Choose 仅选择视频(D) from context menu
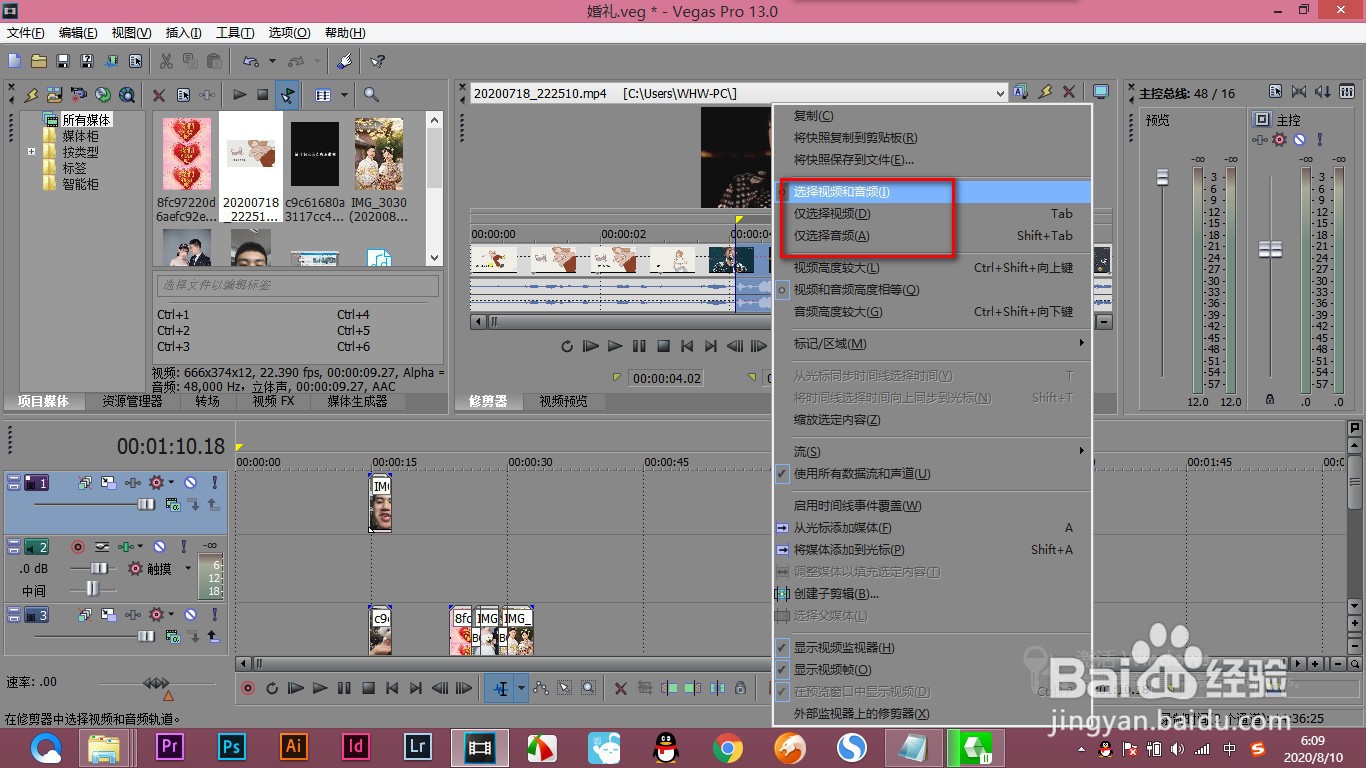 (x=932, y=214)
